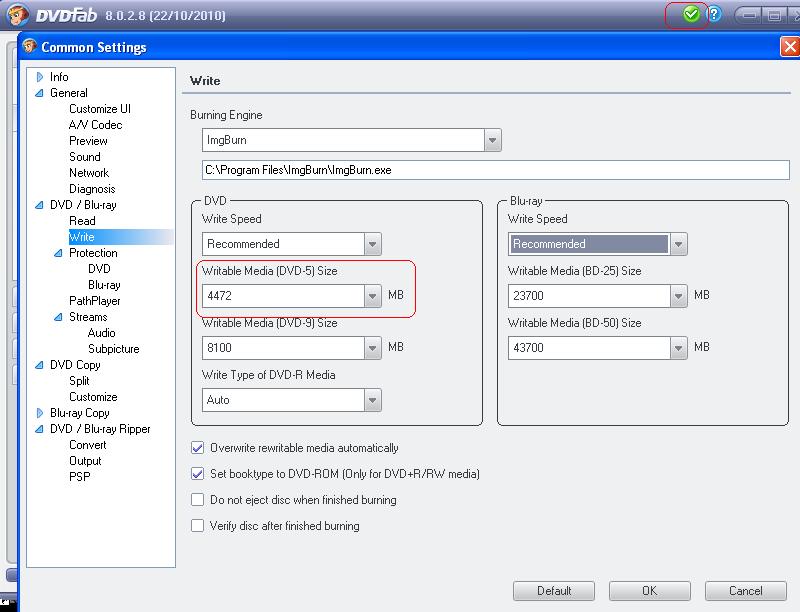The height and width of the screenshot is (612, 800).
Task: Toggle Set booktype to DVD-ROM checkbox
Action: coord(197,474)
